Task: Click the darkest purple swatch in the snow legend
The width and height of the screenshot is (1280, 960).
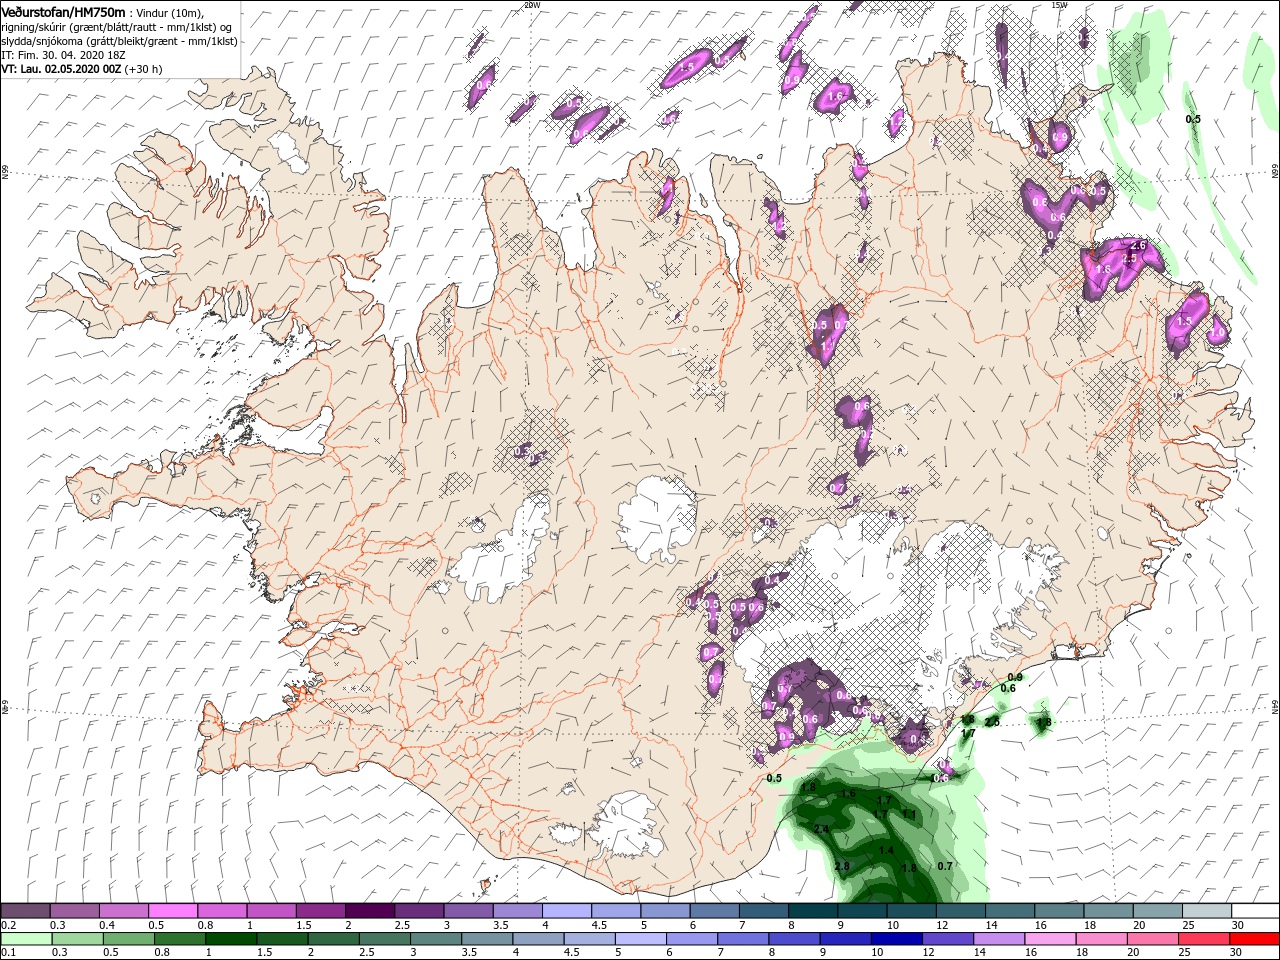Action: 369,911
